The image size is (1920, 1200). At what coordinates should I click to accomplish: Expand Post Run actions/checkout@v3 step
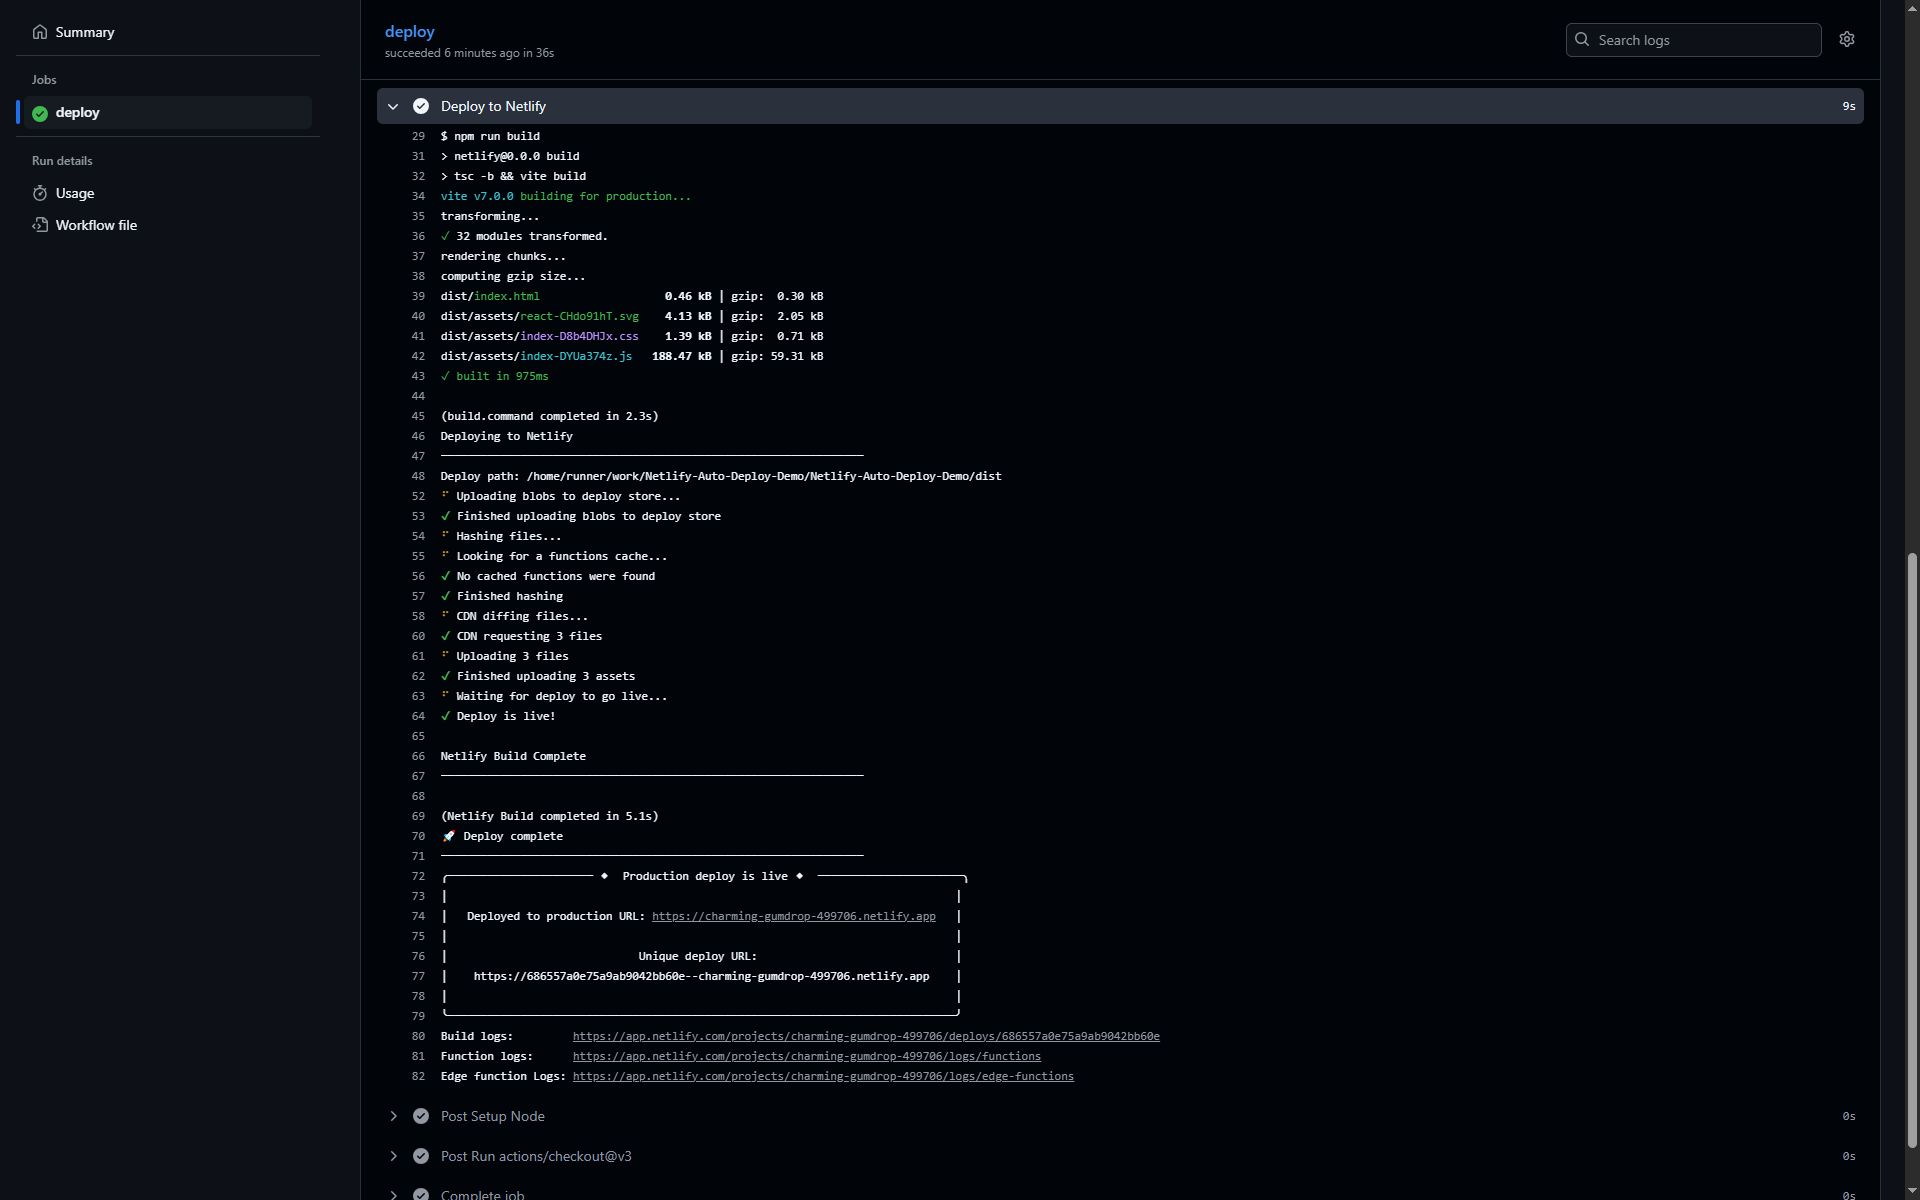coord(393,1156)
